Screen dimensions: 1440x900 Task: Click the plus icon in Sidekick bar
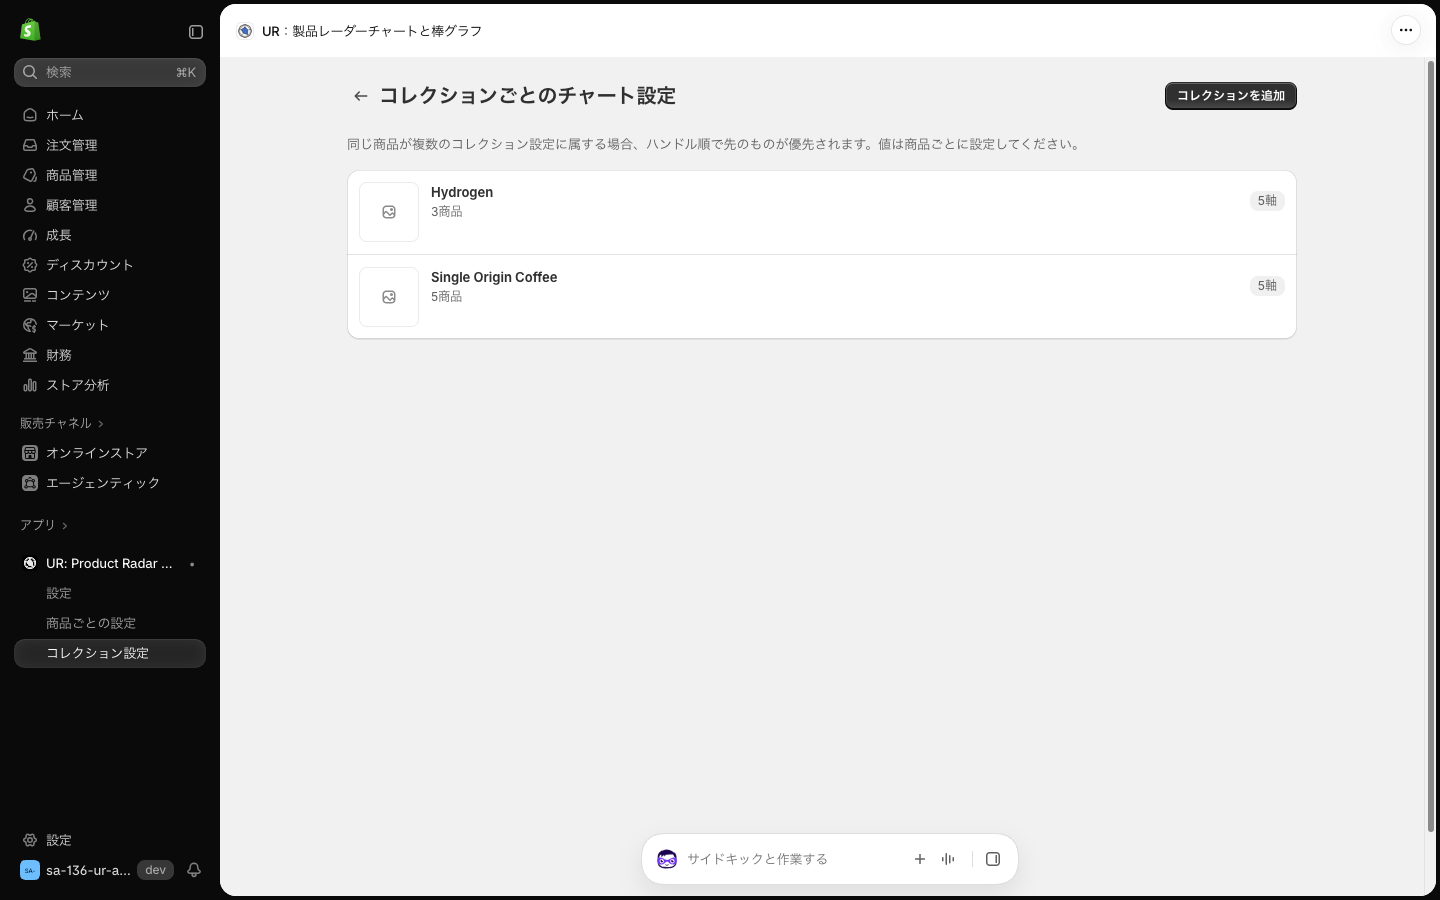point(920,859)
